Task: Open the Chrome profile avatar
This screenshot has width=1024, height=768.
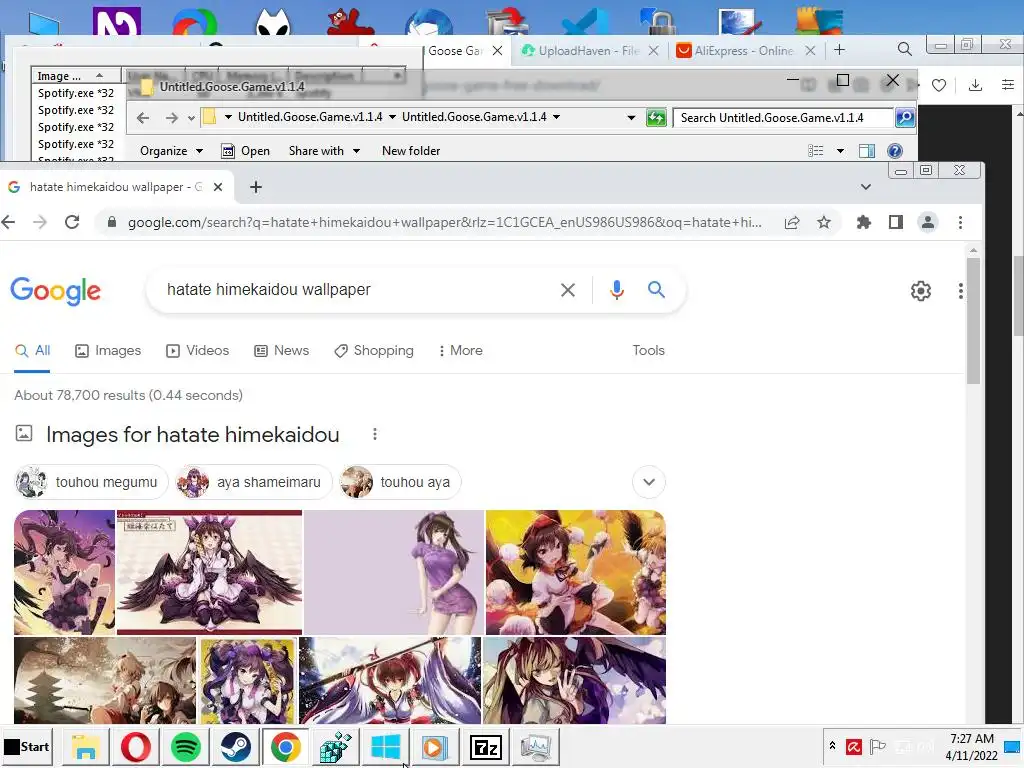Action: 927,223
